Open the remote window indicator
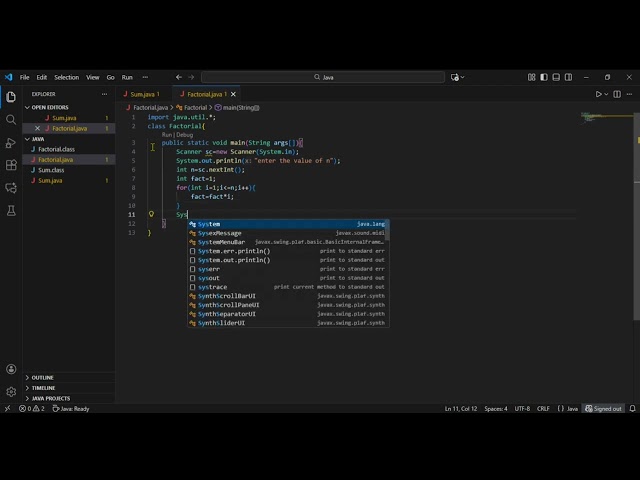Screen dimensions: 640x480 (7, 409)
